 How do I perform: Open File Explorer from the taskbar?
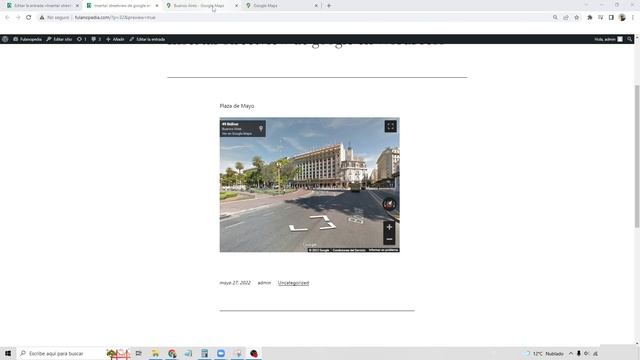[x=155, y=353]
